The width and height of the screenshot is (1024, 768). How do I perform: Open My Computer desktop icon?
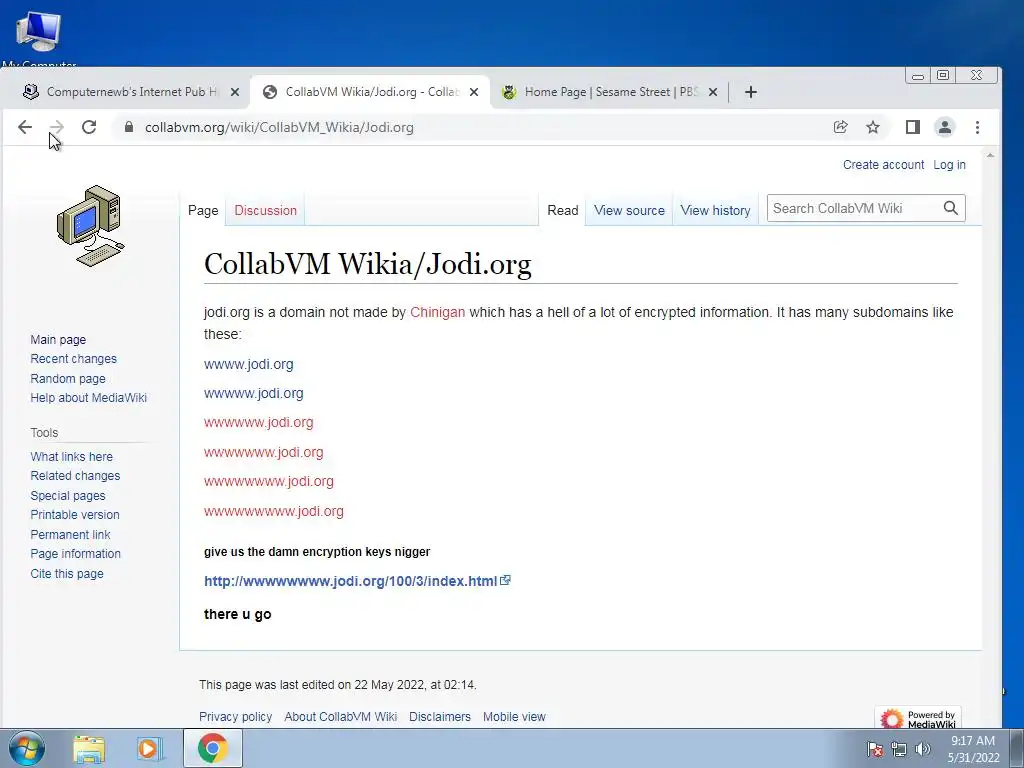[x=39, y=36]
